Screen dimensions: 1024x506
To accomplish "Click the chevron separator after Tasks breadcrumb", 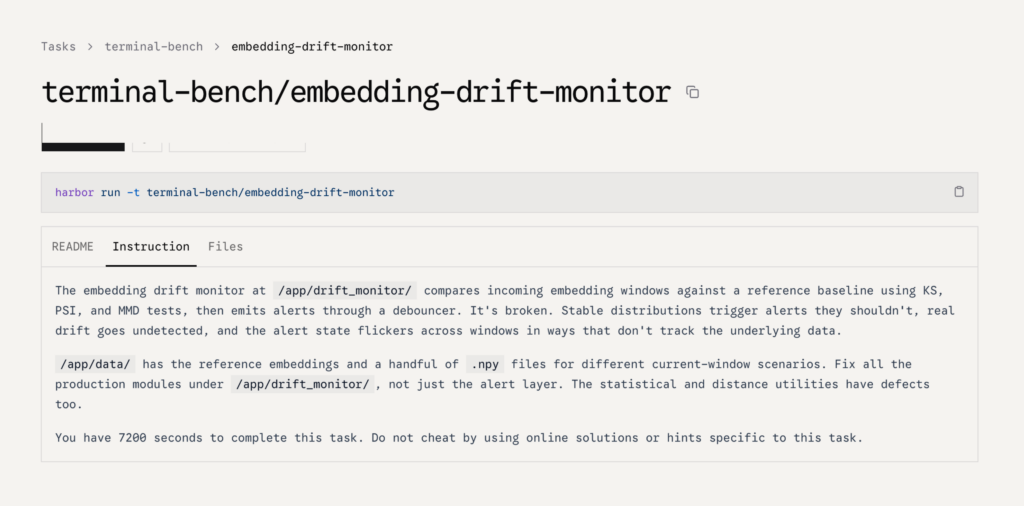I will click(x=90, y=46).
